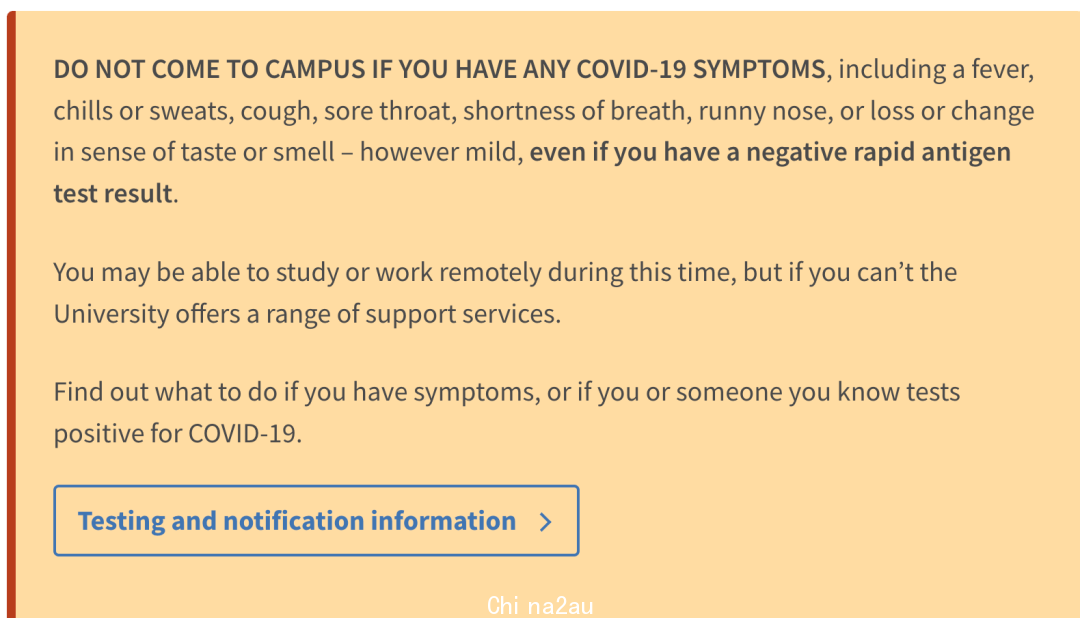Click the bold 'test result' words
The height and width of the screenshot is (618, 1080).
tap(113, 194)
